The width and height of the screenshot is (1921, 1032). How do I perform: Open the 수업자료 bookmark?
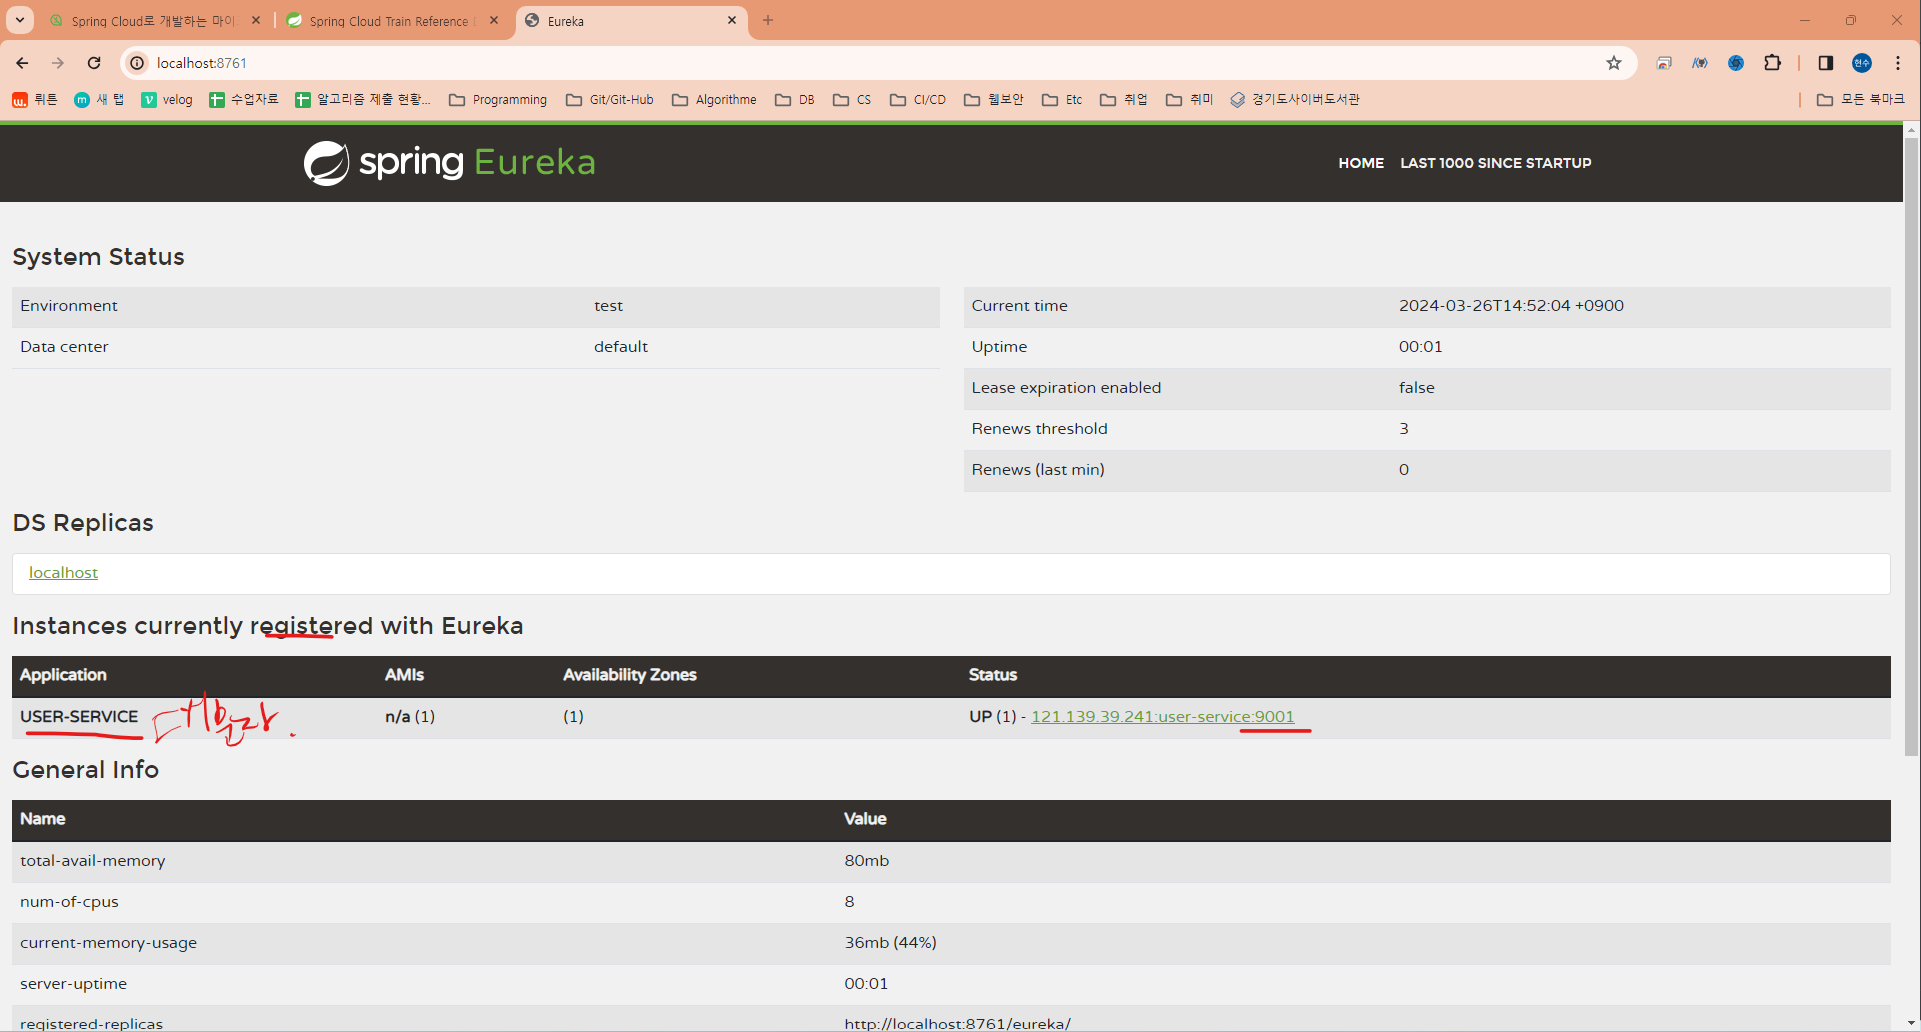click(x=244, y=100)
